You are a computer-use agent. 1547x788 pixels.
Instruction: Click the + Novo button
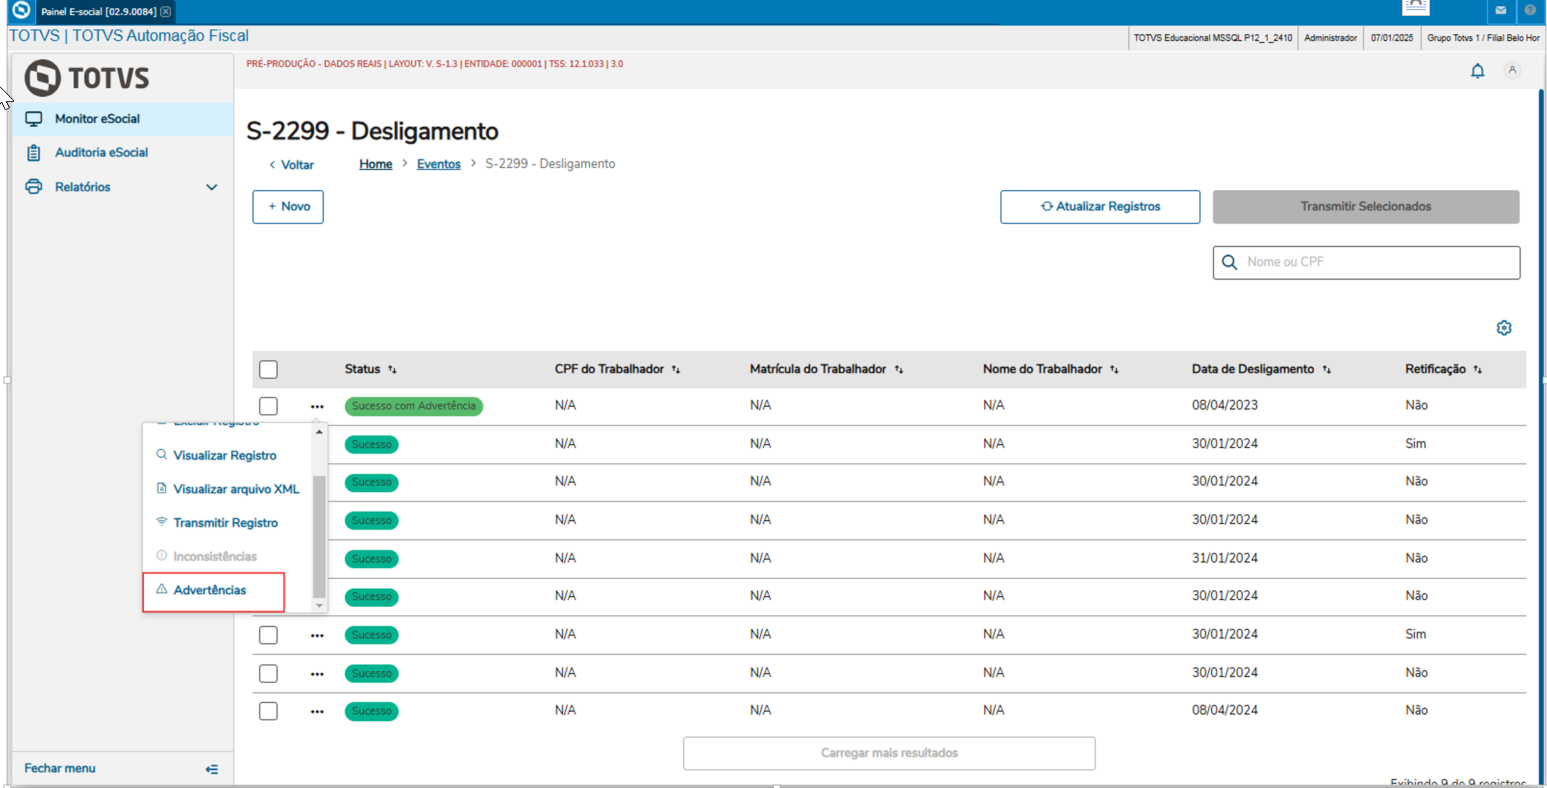coord(288,207)
